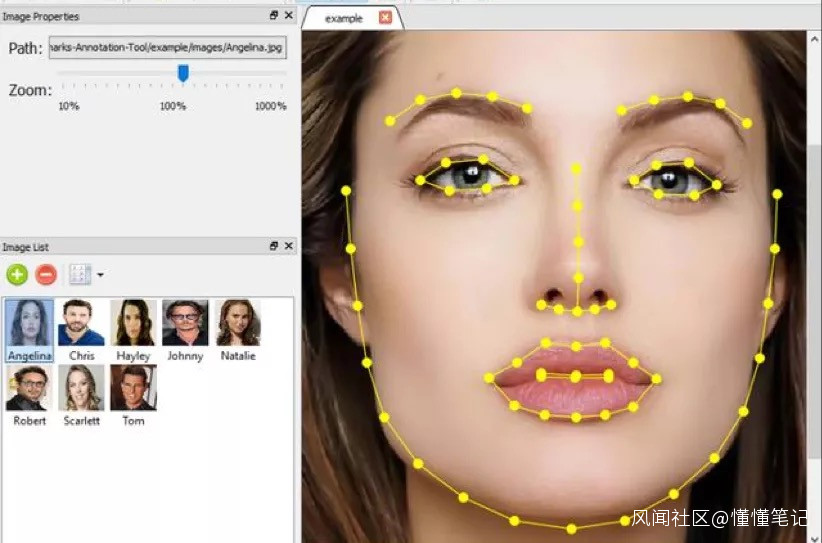Screen dimensions: 822x543
Task: Float the Image List panel
Action: tap(274, 246)
